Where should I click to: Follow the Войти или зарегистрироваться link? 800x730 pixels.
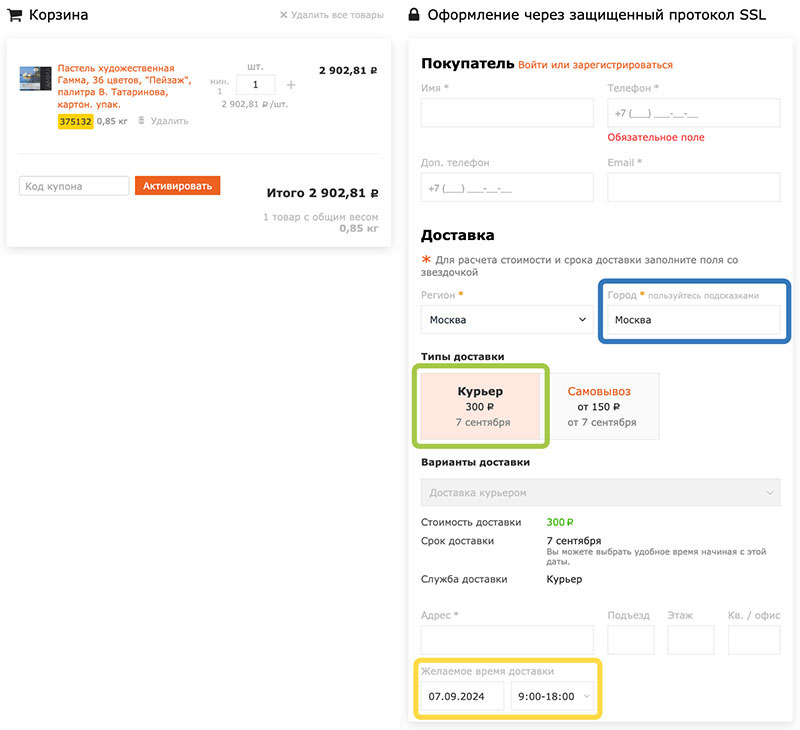(x=595, y=65)
